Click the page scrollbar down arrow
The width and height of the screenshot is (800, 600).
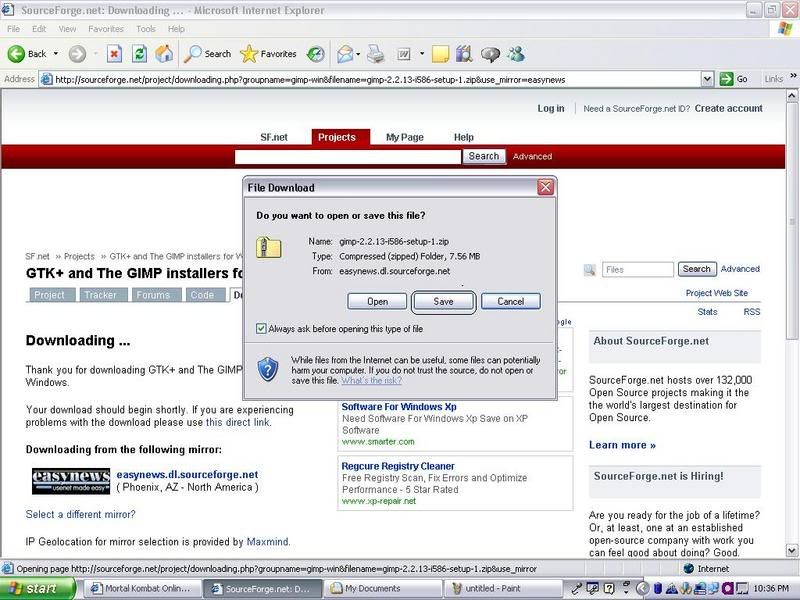[791, 551]
